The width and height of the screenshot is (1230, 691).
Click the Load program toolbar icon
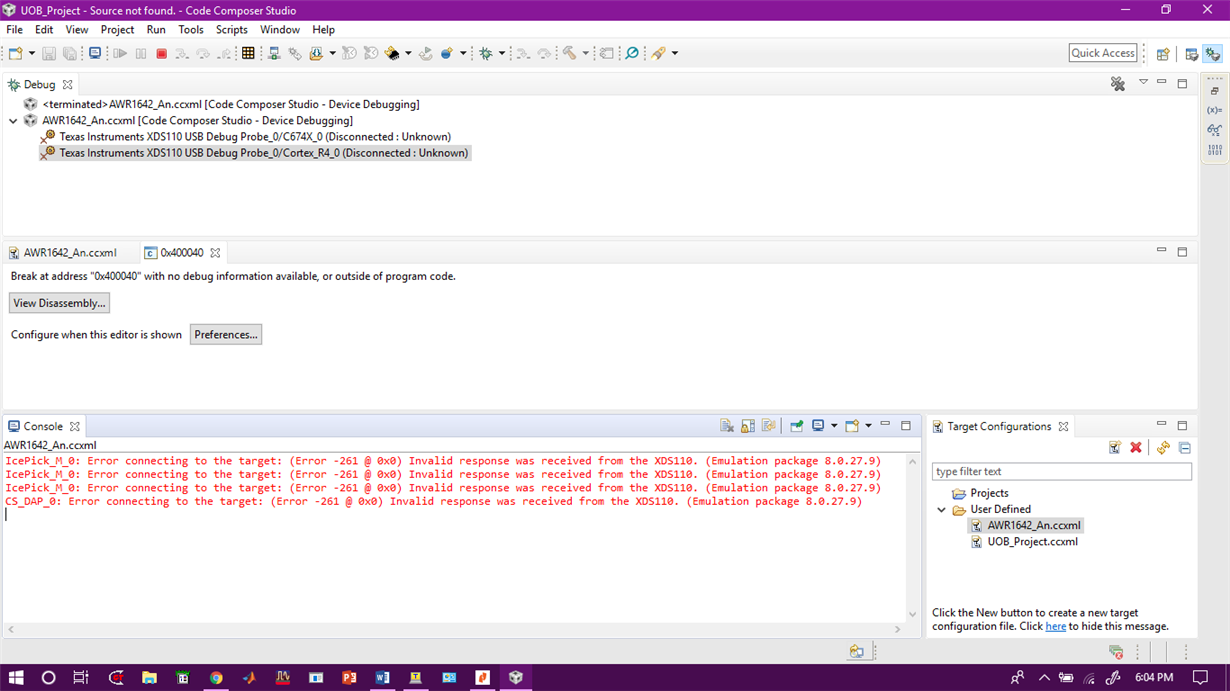pyautogui.click(x=316, y=53)
